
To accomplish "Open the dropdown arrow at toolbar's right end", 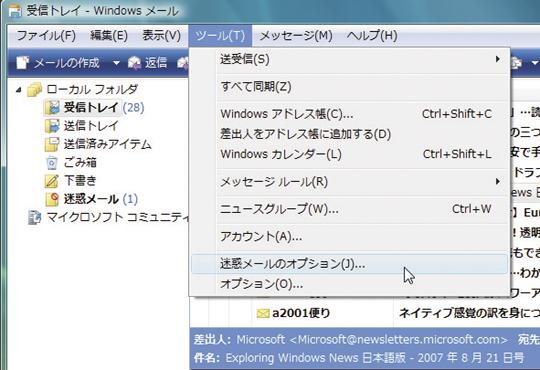I will 534,63.
